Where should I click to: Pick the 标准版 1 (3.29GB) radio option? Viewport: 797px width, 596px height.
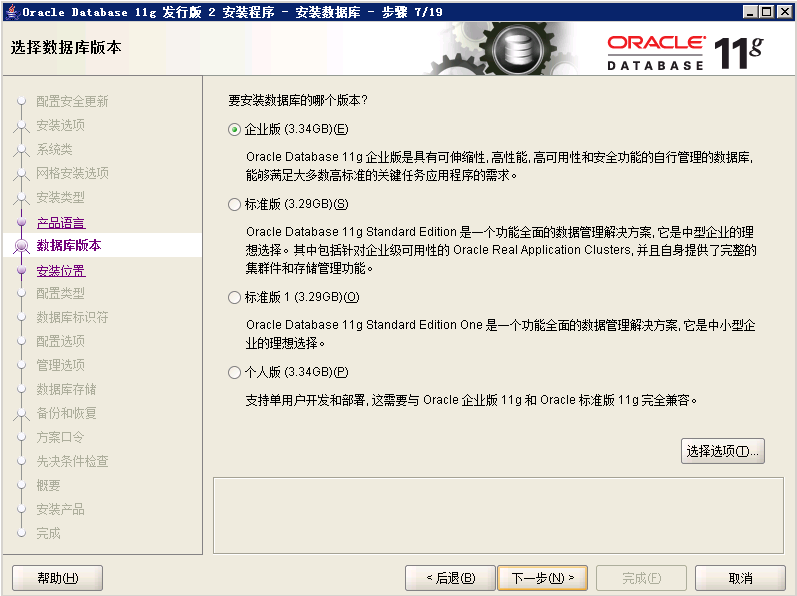coord(234,297)
